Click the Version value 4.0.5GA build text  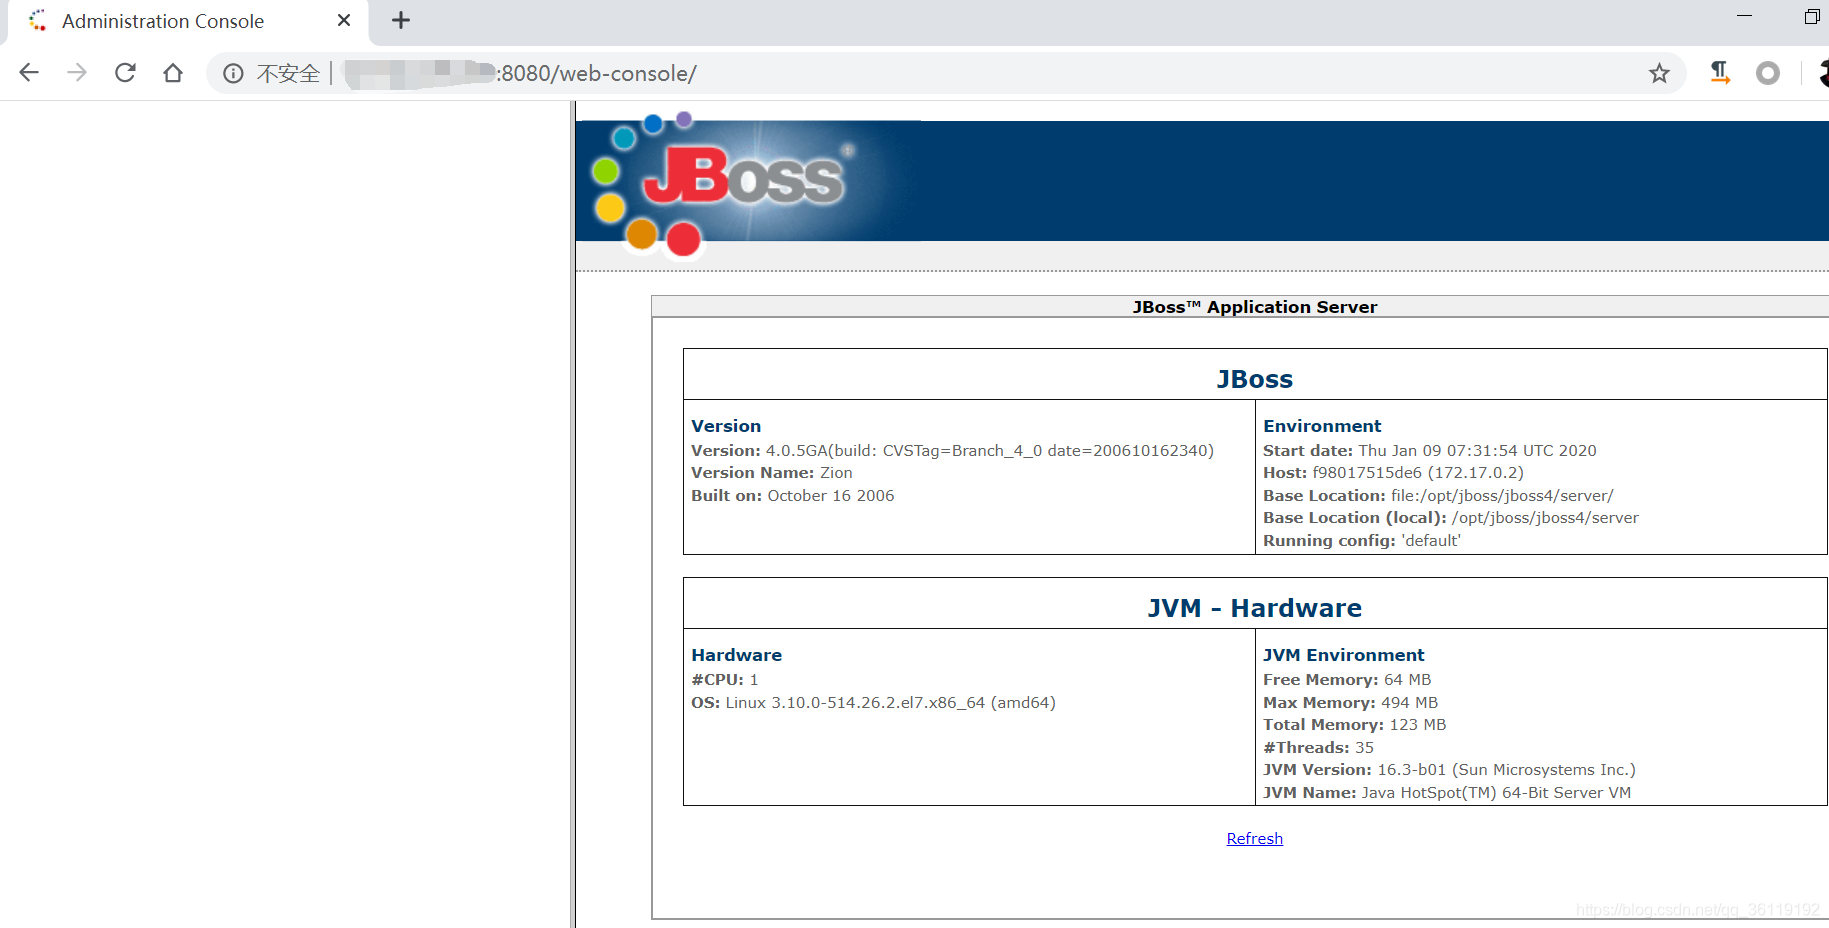990,451
